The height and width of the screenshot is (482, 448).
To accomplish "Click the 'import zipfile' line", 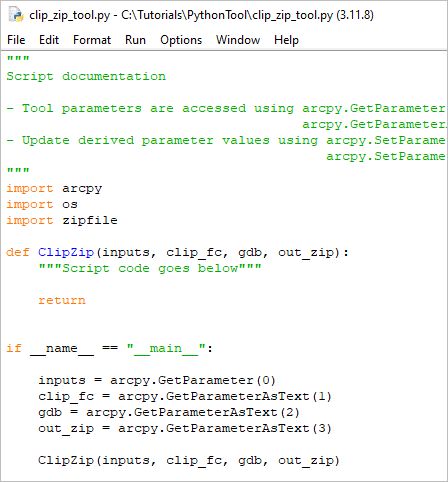I will pos(62,220).
